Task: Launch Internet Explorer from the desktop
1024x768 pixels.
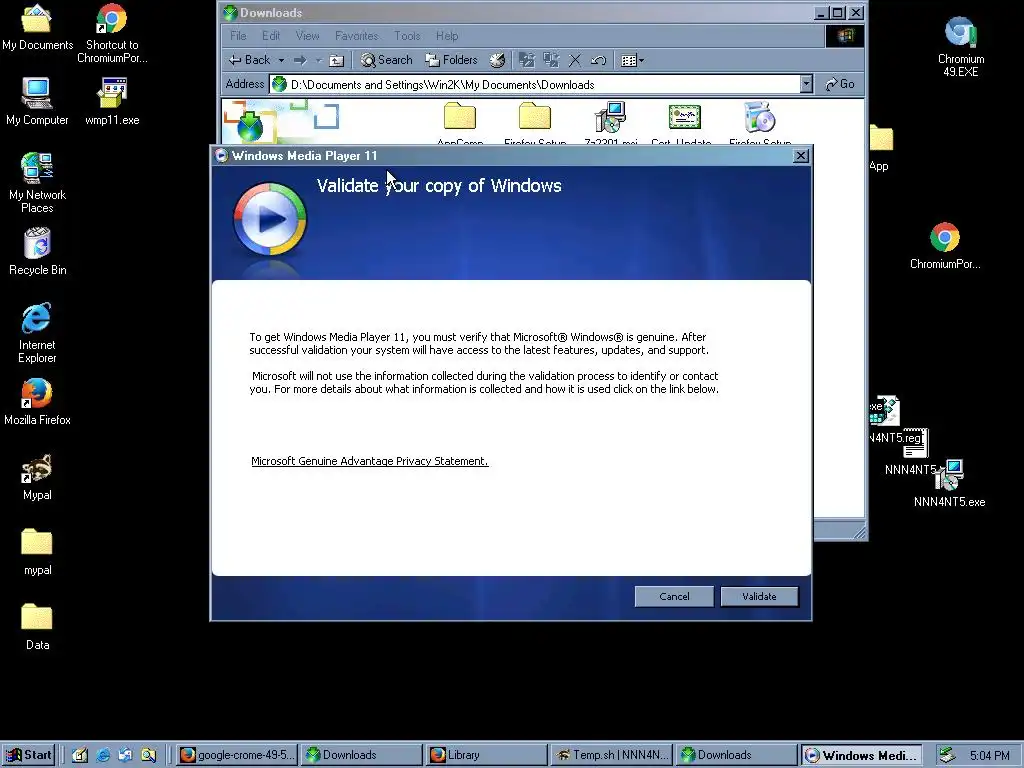Action: coord(37,332)
